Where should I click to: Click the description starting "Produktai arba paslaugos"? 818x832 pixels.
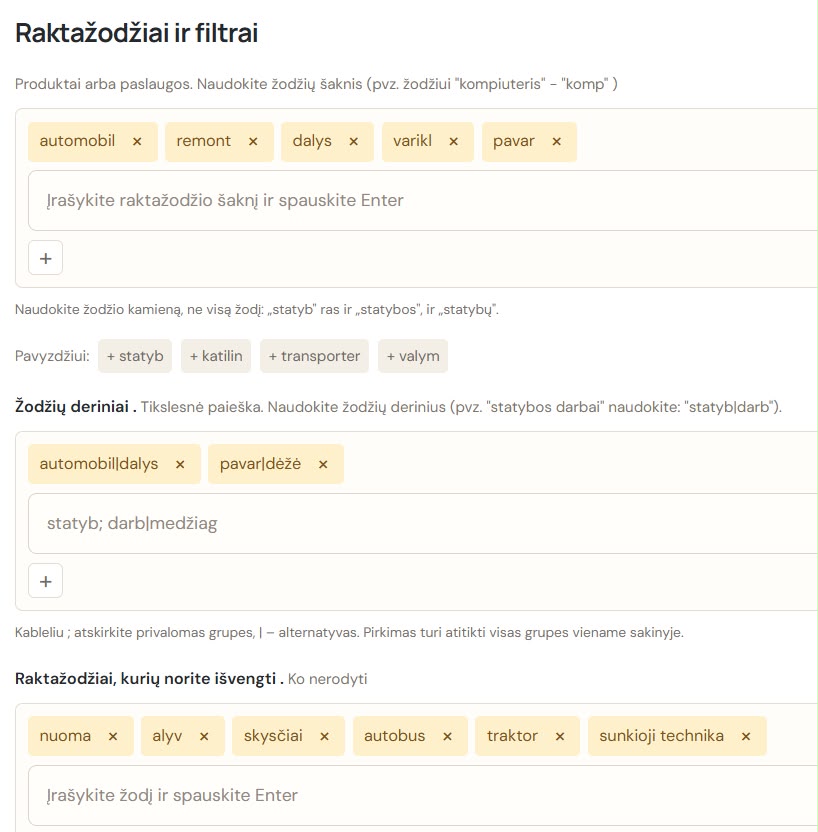point(316,84)
